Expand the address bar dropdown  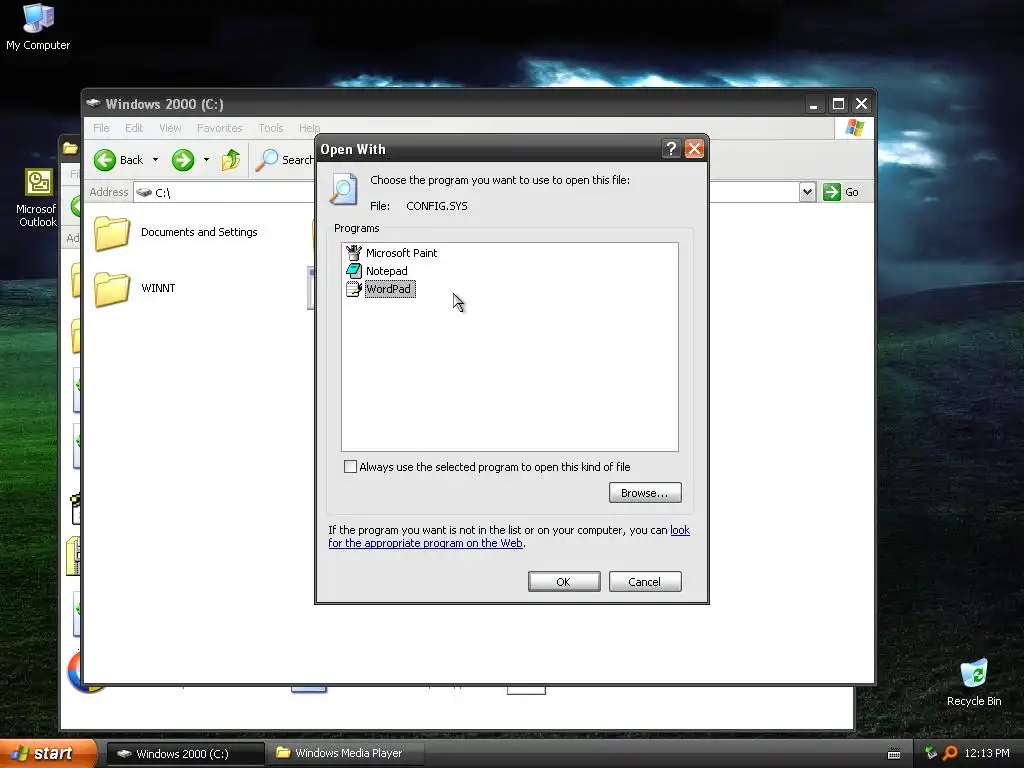807,192
